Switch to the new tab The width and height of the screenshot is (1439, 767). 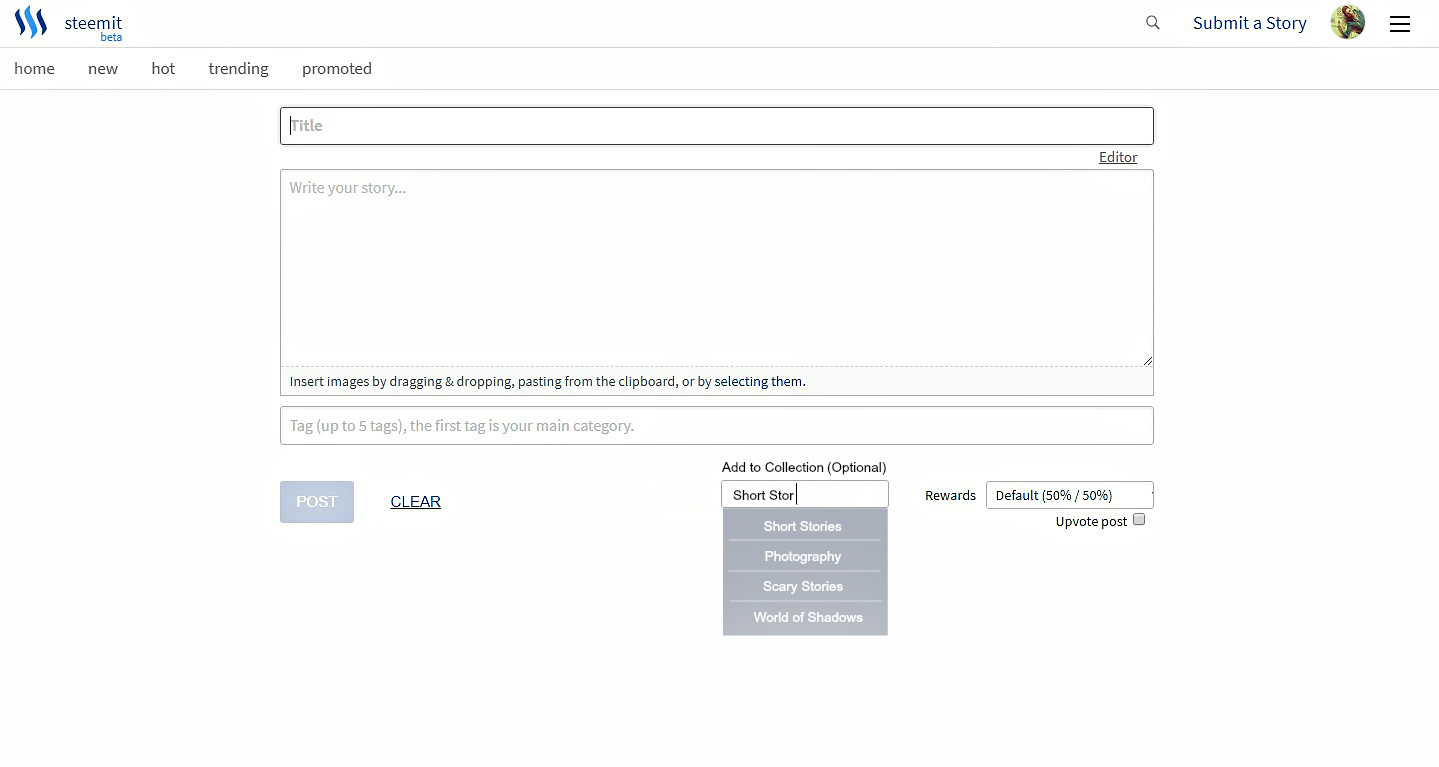[x=103, y=68]
